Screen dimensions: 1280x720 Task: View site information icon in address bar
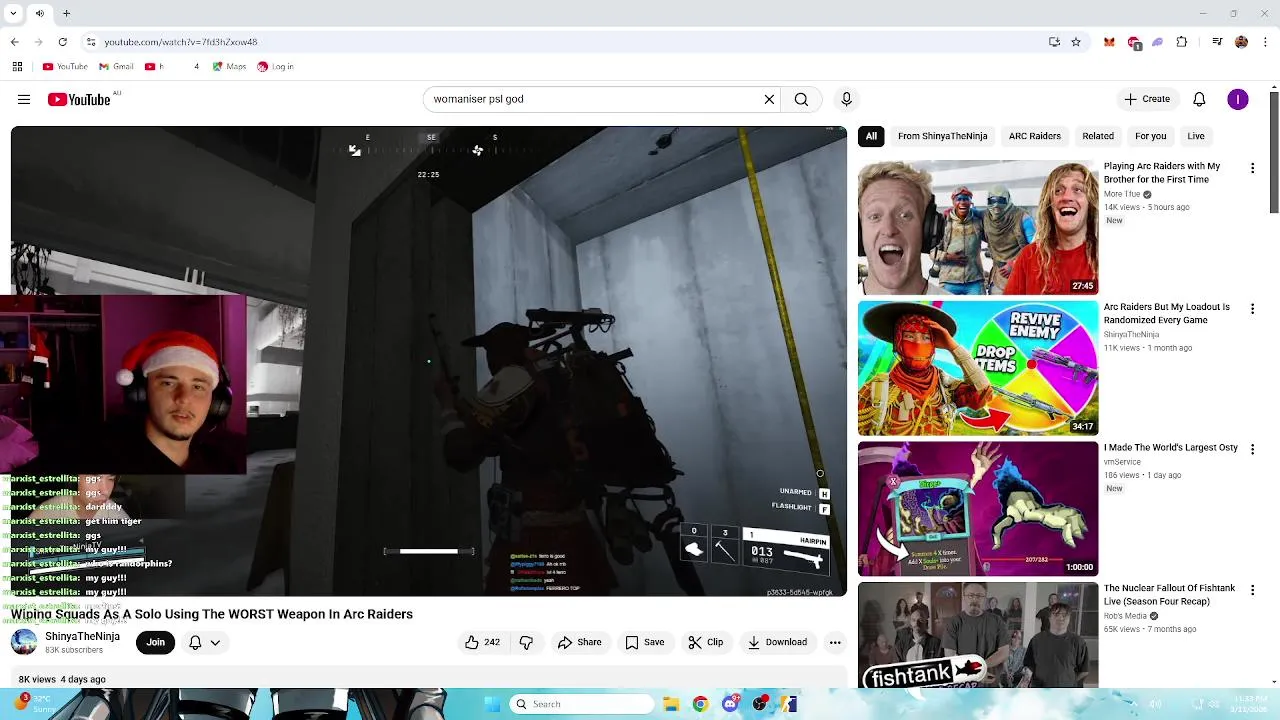(90, 42)
